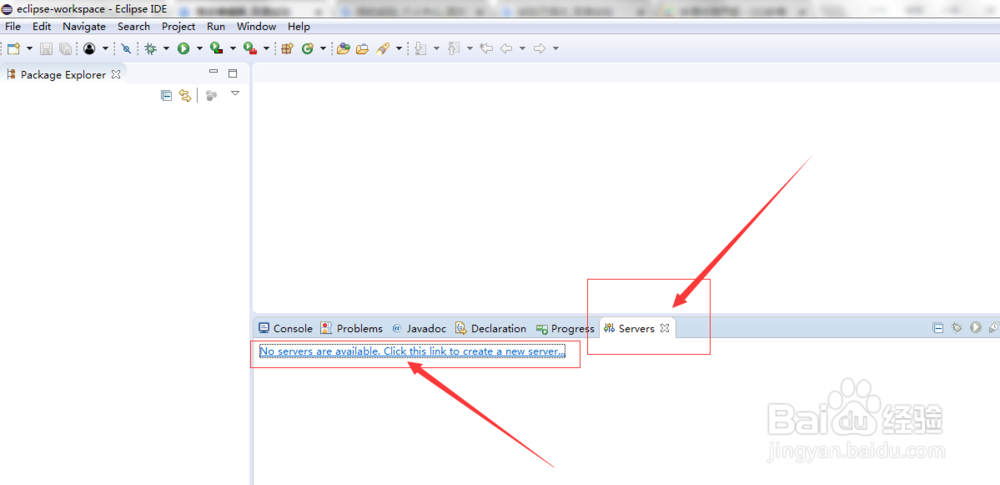Open the Debug dropdown arrow

click(x=166, y=48)
